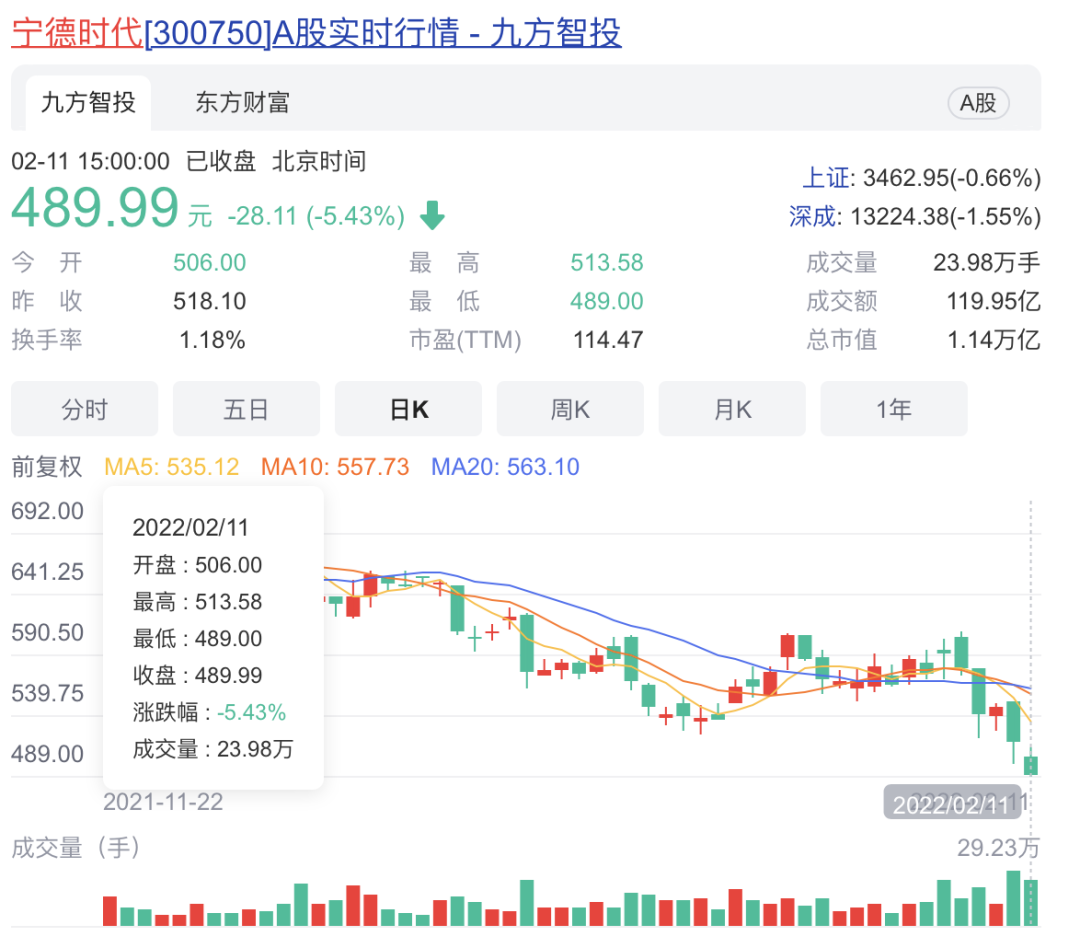The width and height of the screenshot is (1080, 948).
Task: Open the 上证 index link
Action: coord(827,178)
